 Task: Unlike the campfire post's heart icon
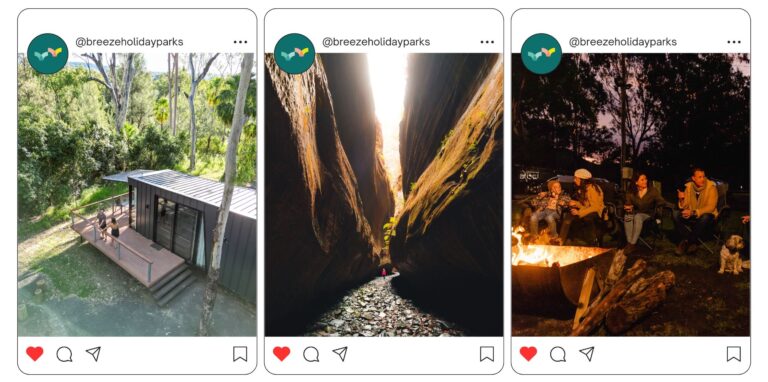(x=528, y=354)
